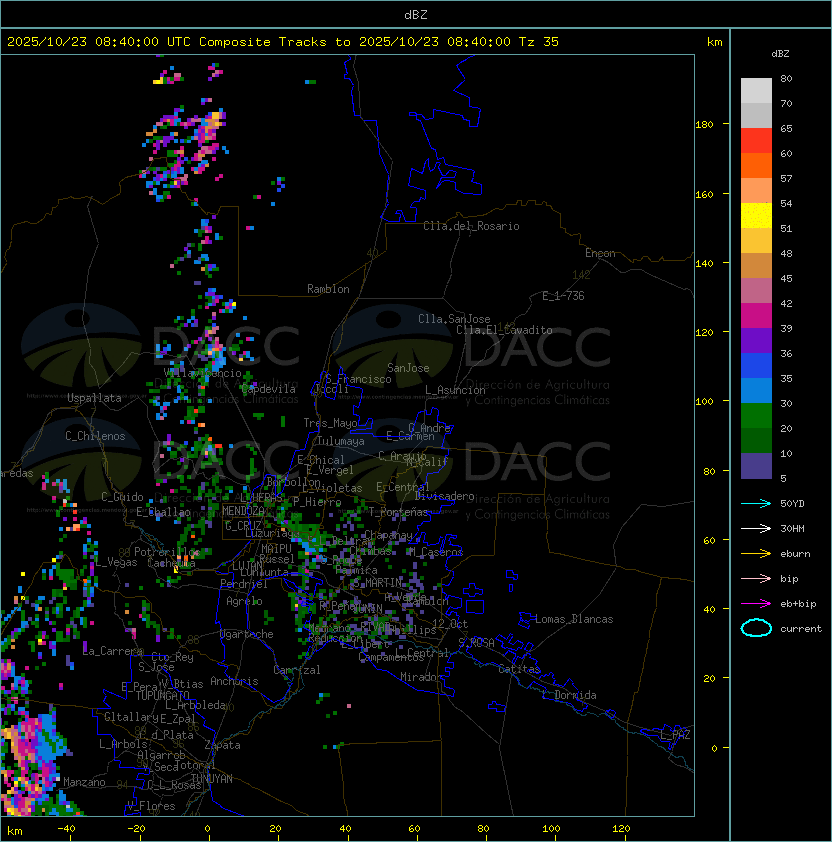Select the 'Ramblon' place label

coord(328,289)
